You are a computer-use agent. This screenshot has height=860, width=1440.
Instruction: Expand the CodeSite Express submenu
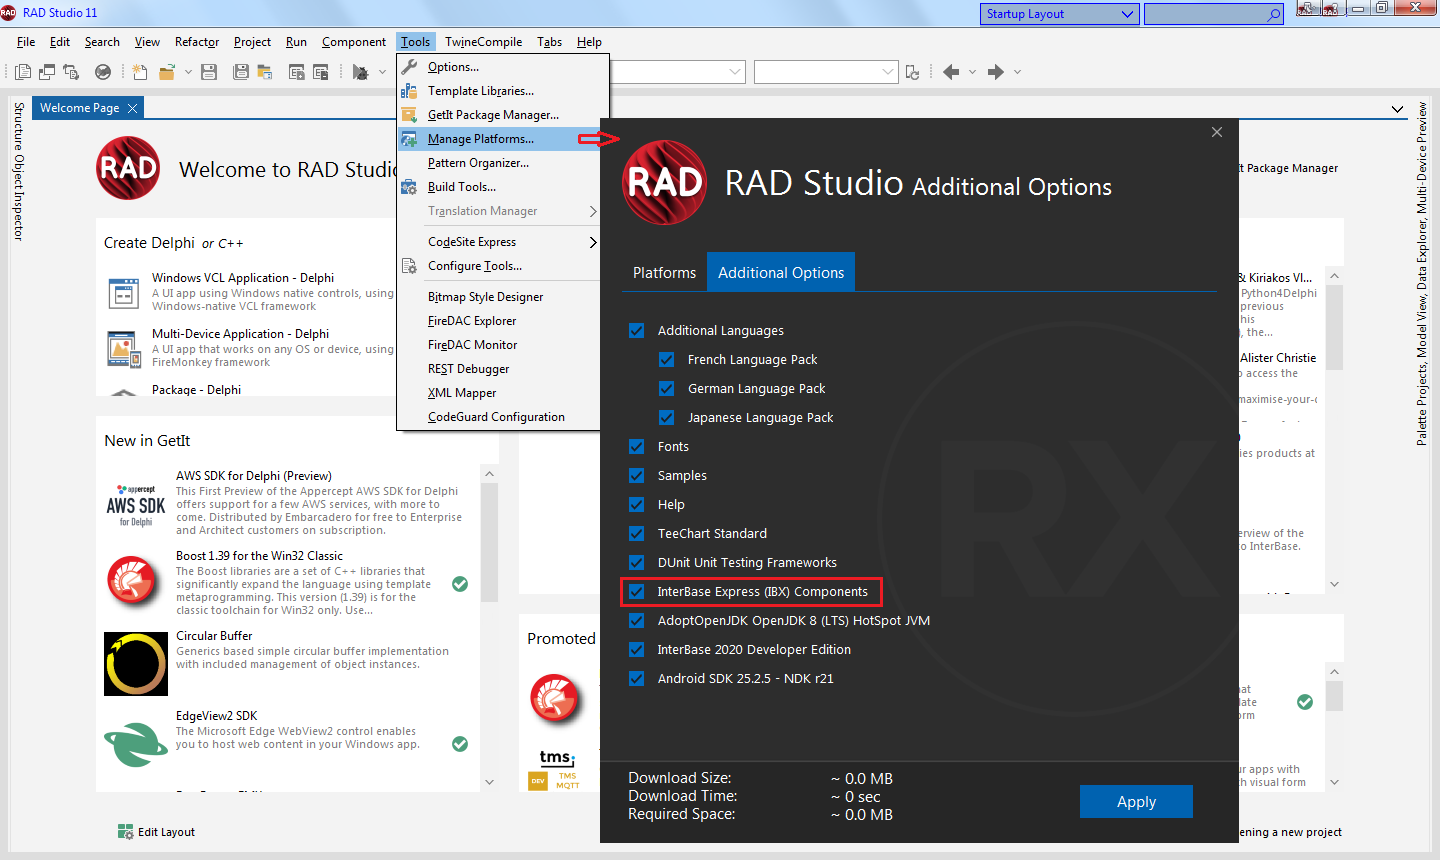(x=498, y=242)
